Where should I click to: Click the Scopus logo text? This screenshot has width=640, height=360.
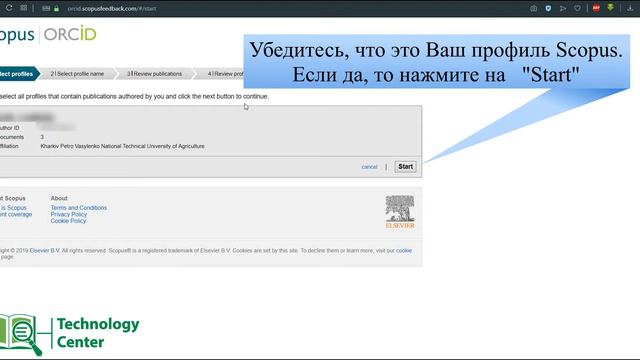(17, 34)
